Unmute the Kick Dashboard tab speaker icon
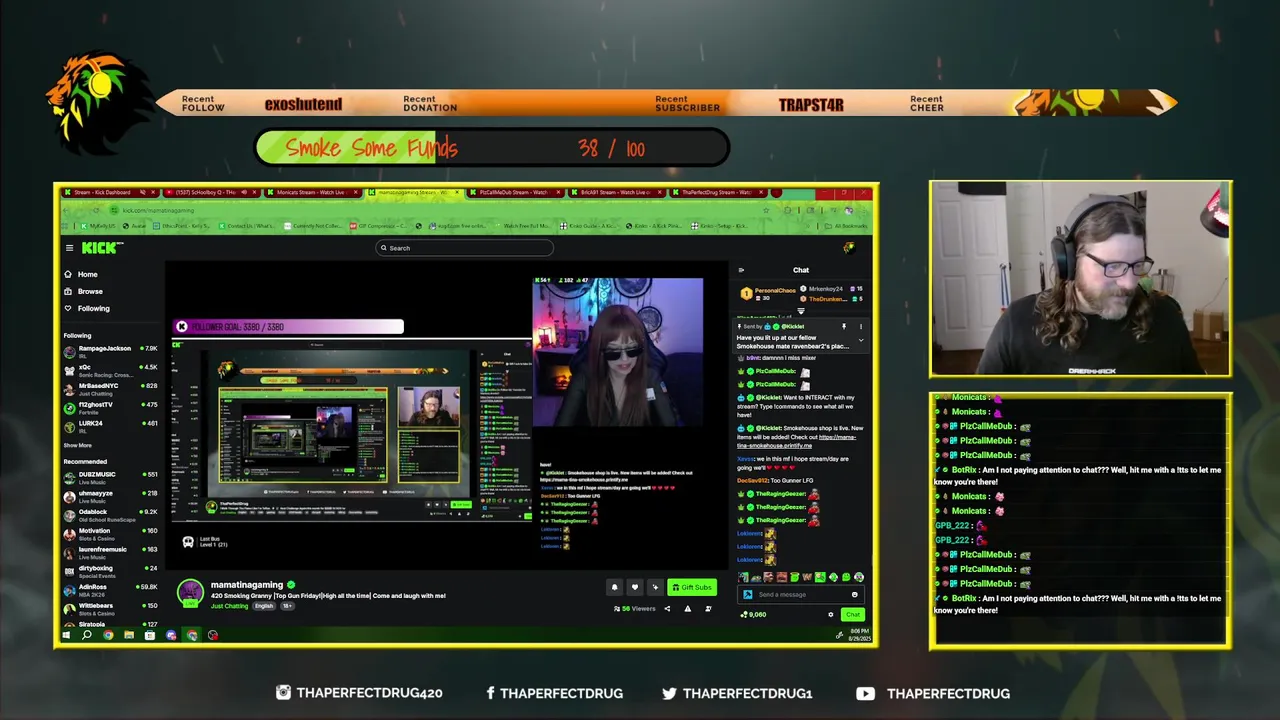 [x=142, y=192]
